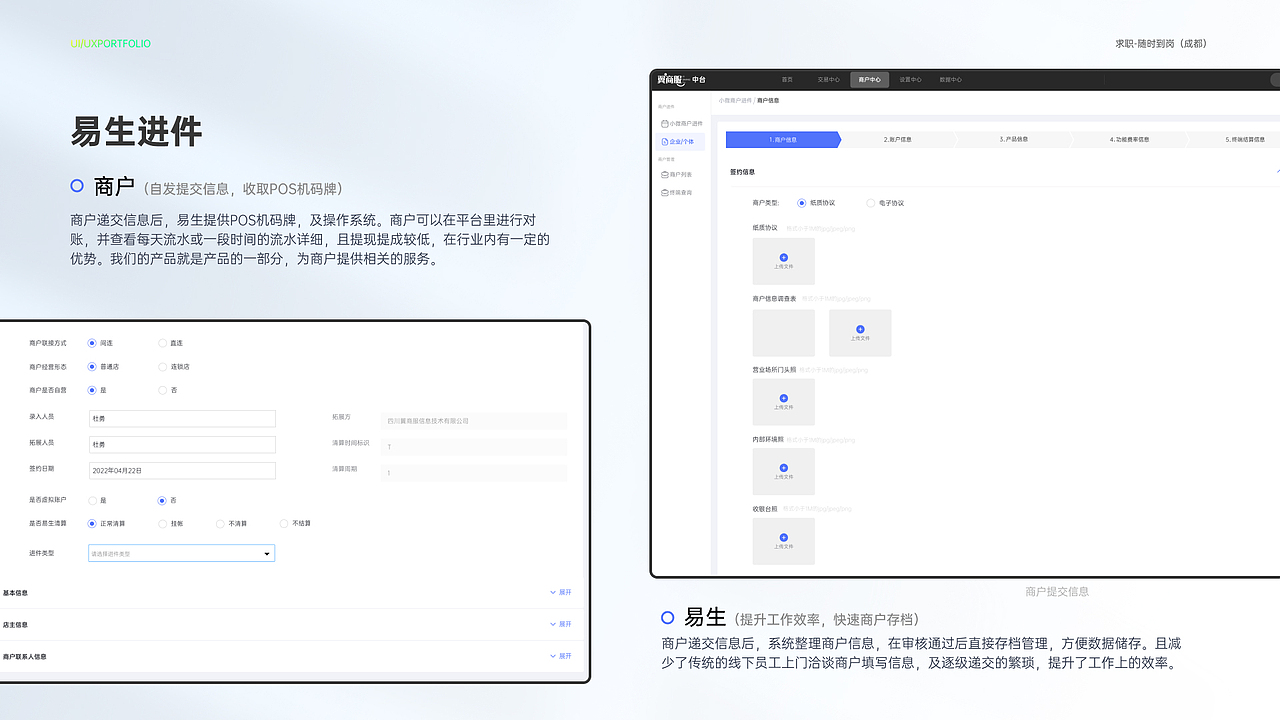Screen dimensions: 1280x720
Task: Select the 间连 connection option
Action: click(91, 343)
